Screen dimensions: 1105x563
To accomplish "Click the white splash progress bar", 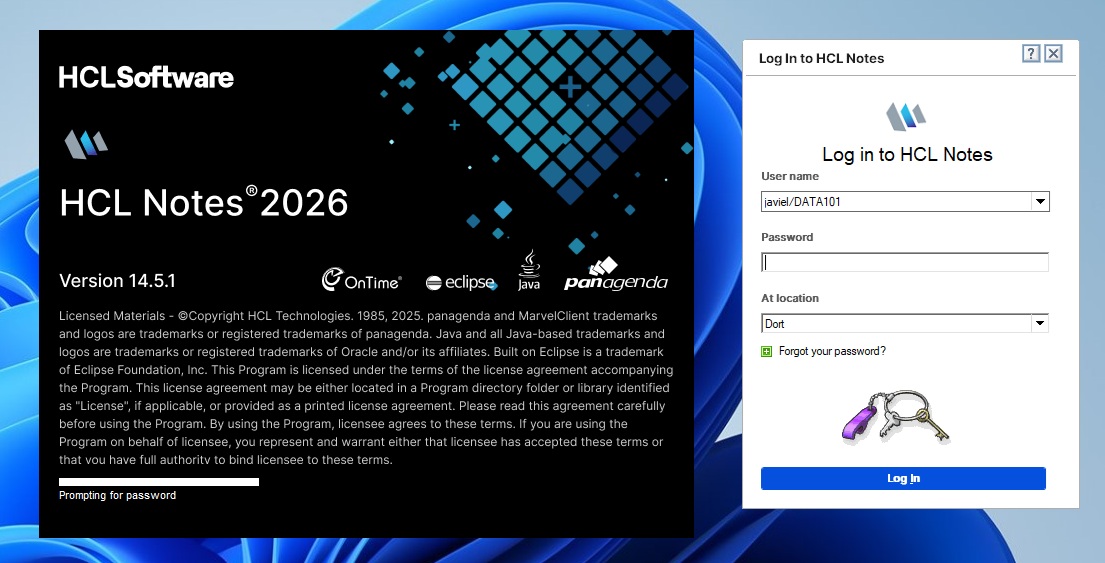I will click(159, 482).
